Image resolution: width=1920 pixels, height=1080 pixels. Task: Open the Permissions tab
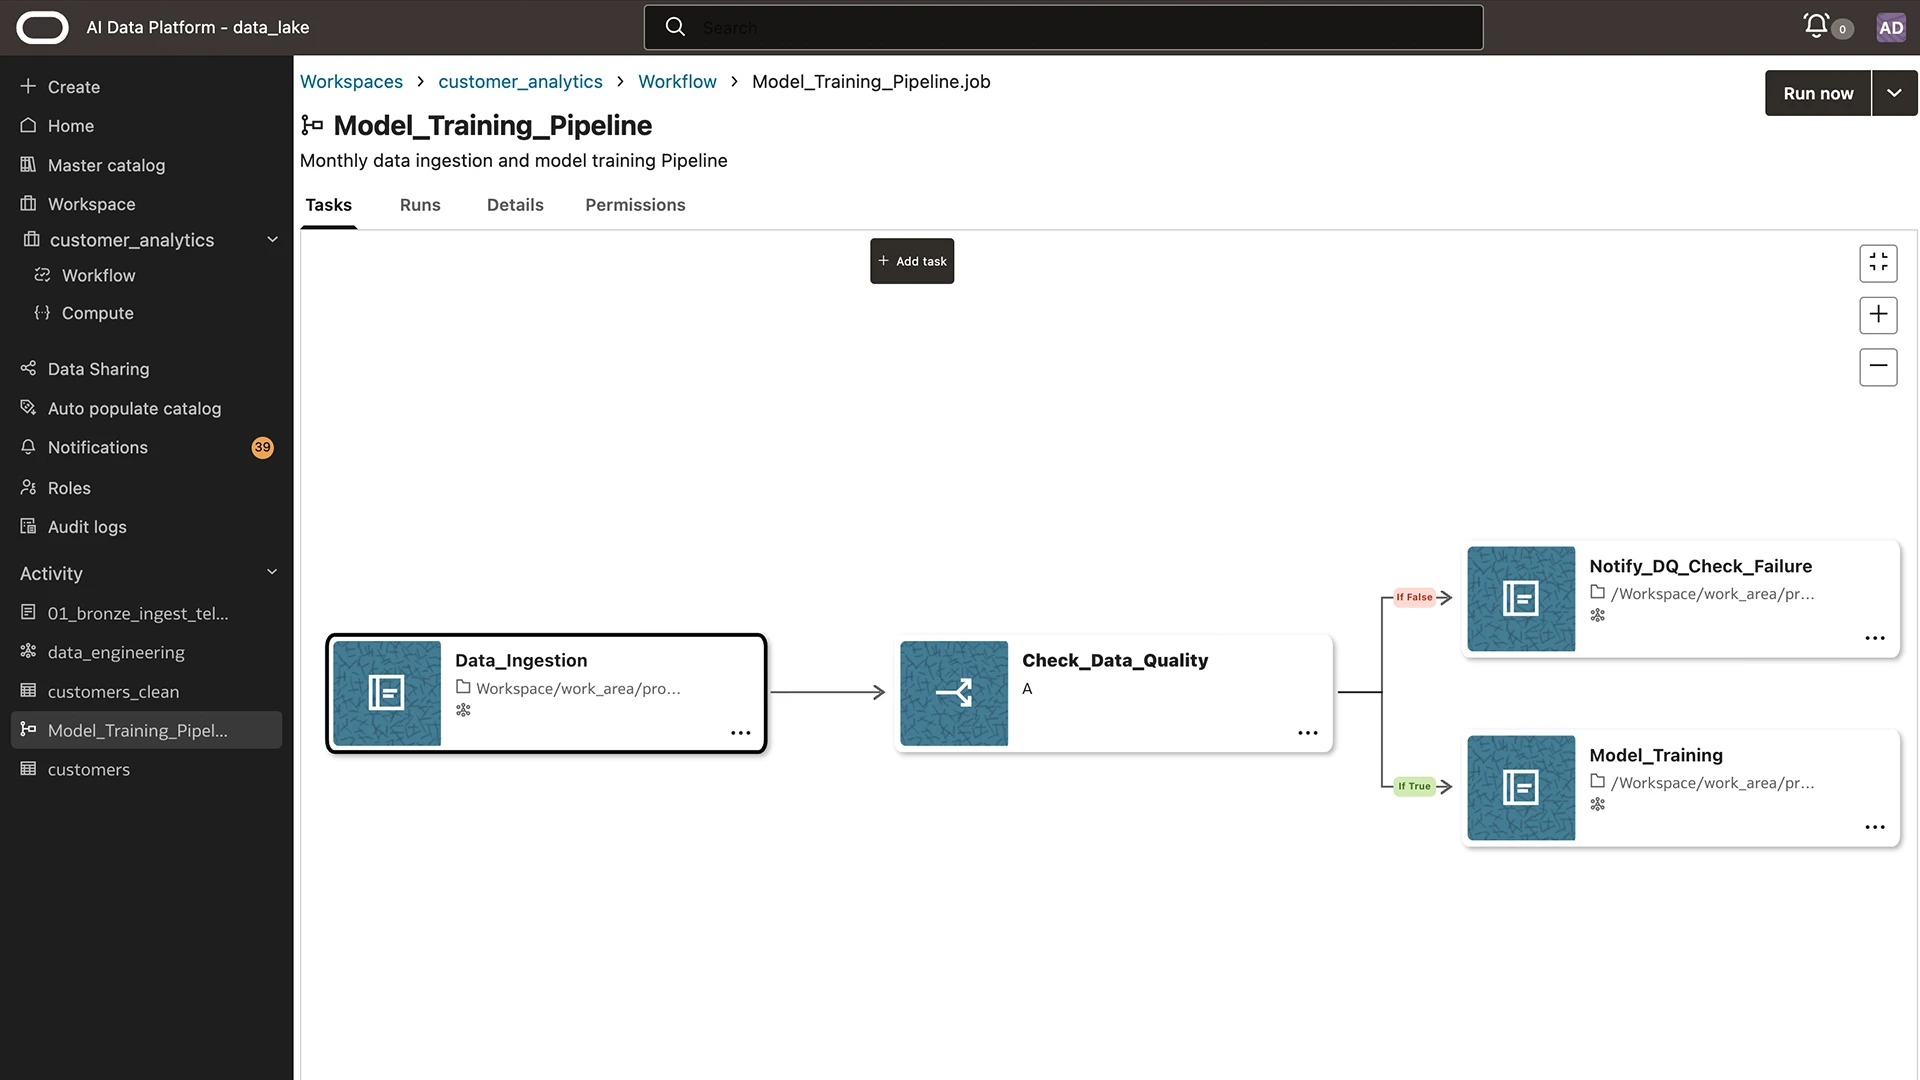coord(635,205)
